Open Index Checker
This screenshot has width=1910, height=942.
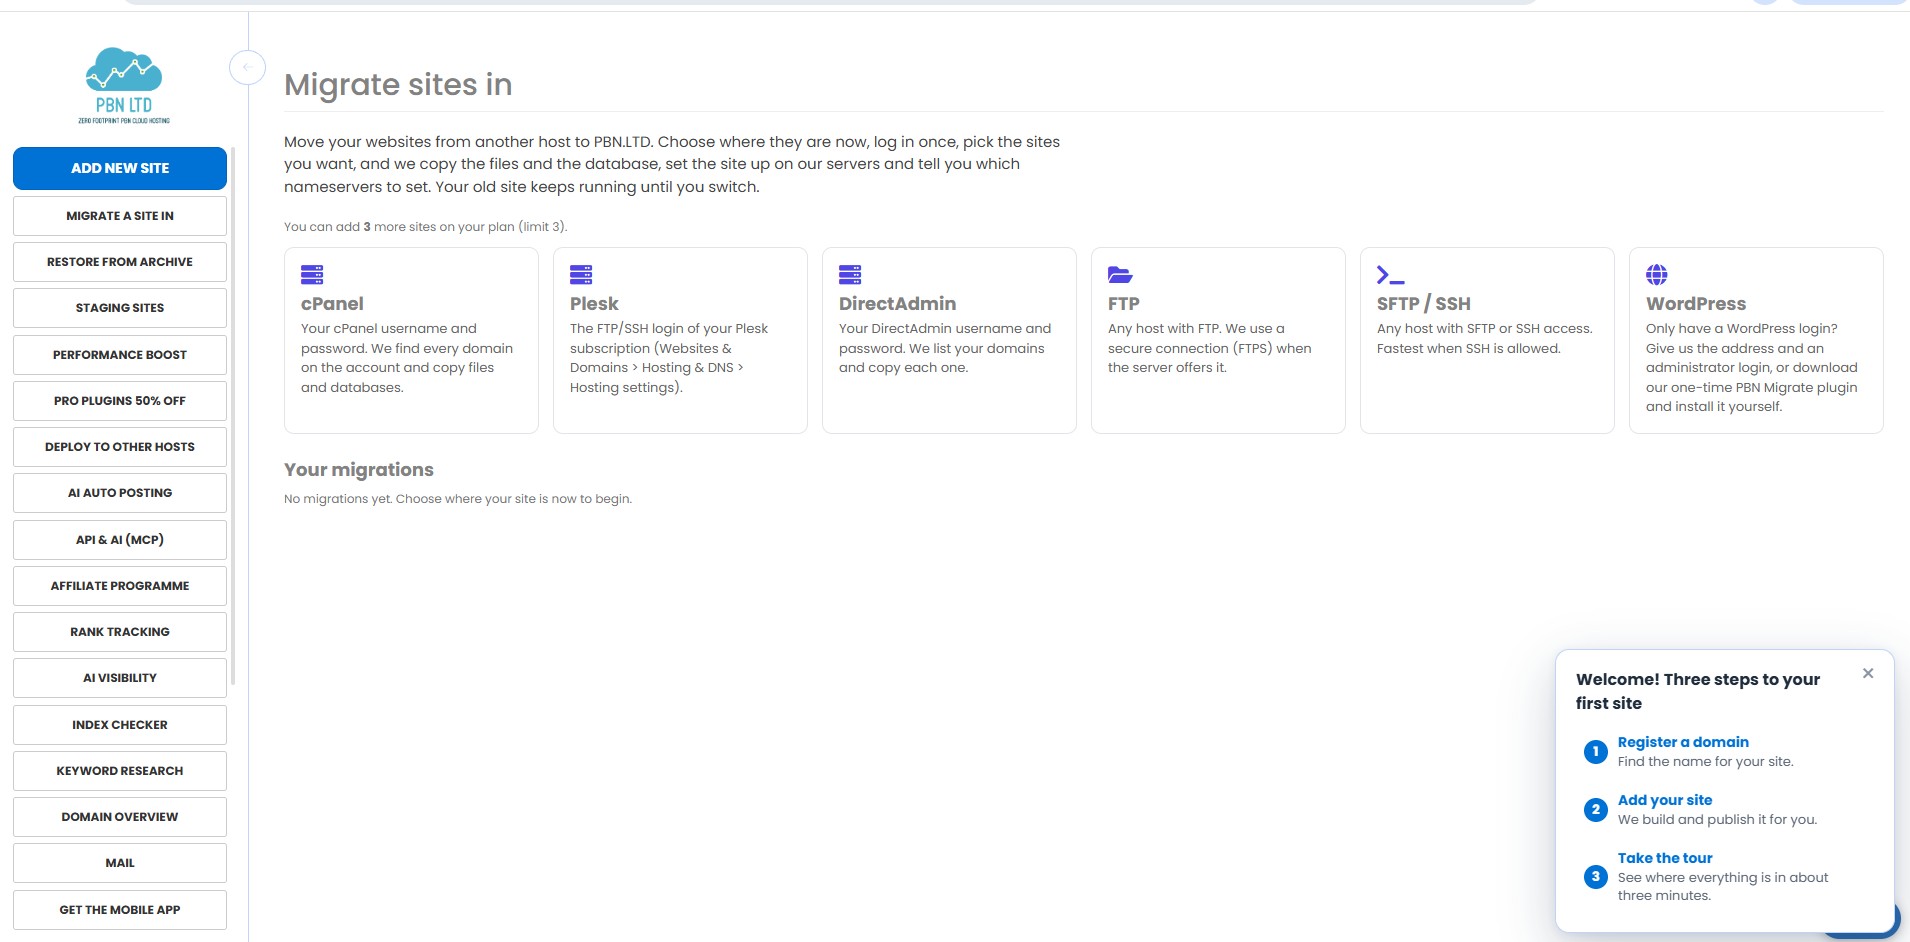point(120,725)
